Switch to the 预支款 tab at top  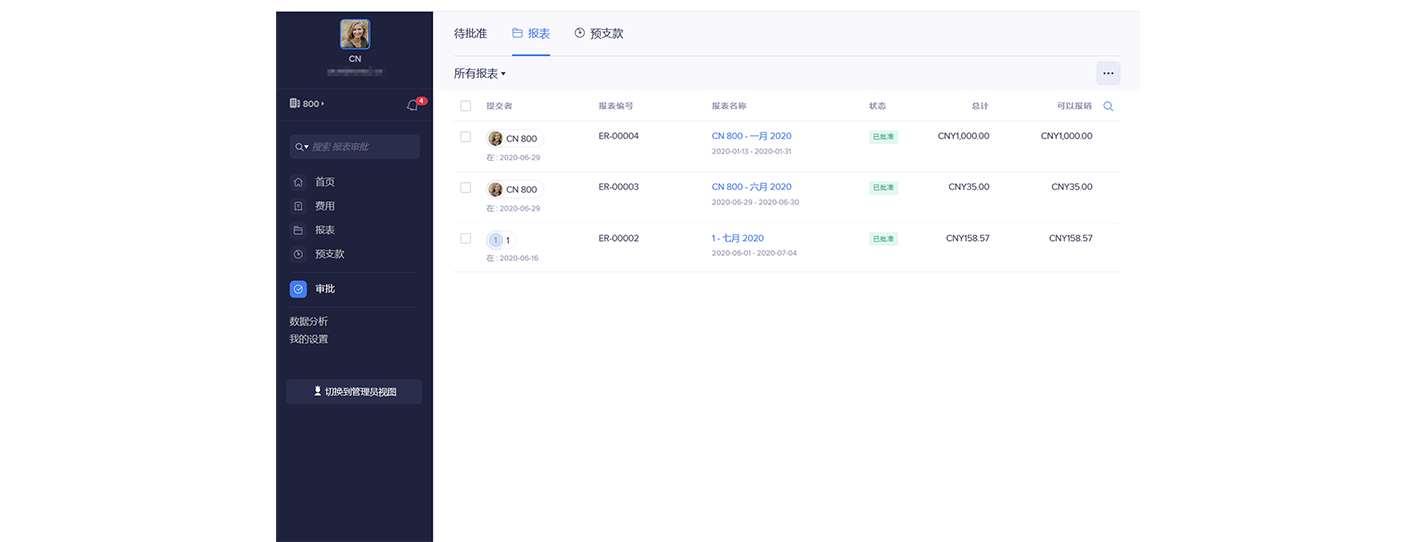[599, 34]
